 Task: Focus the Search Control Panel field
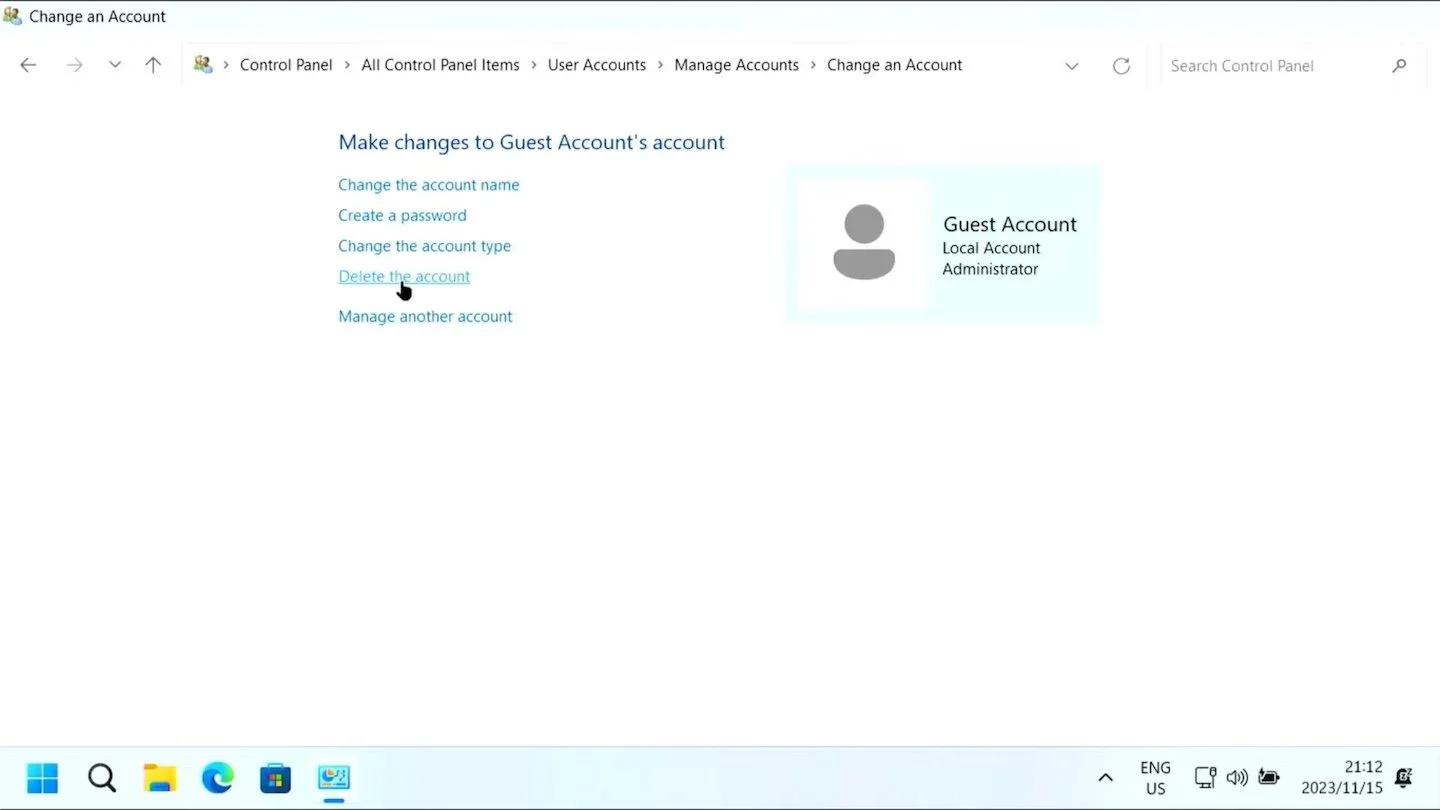coord(1292,66)
